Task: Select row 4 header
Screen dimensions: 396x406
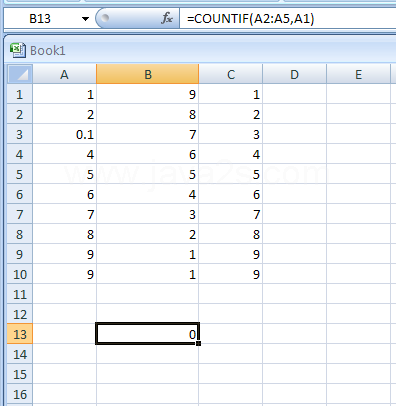Action: 20,154
